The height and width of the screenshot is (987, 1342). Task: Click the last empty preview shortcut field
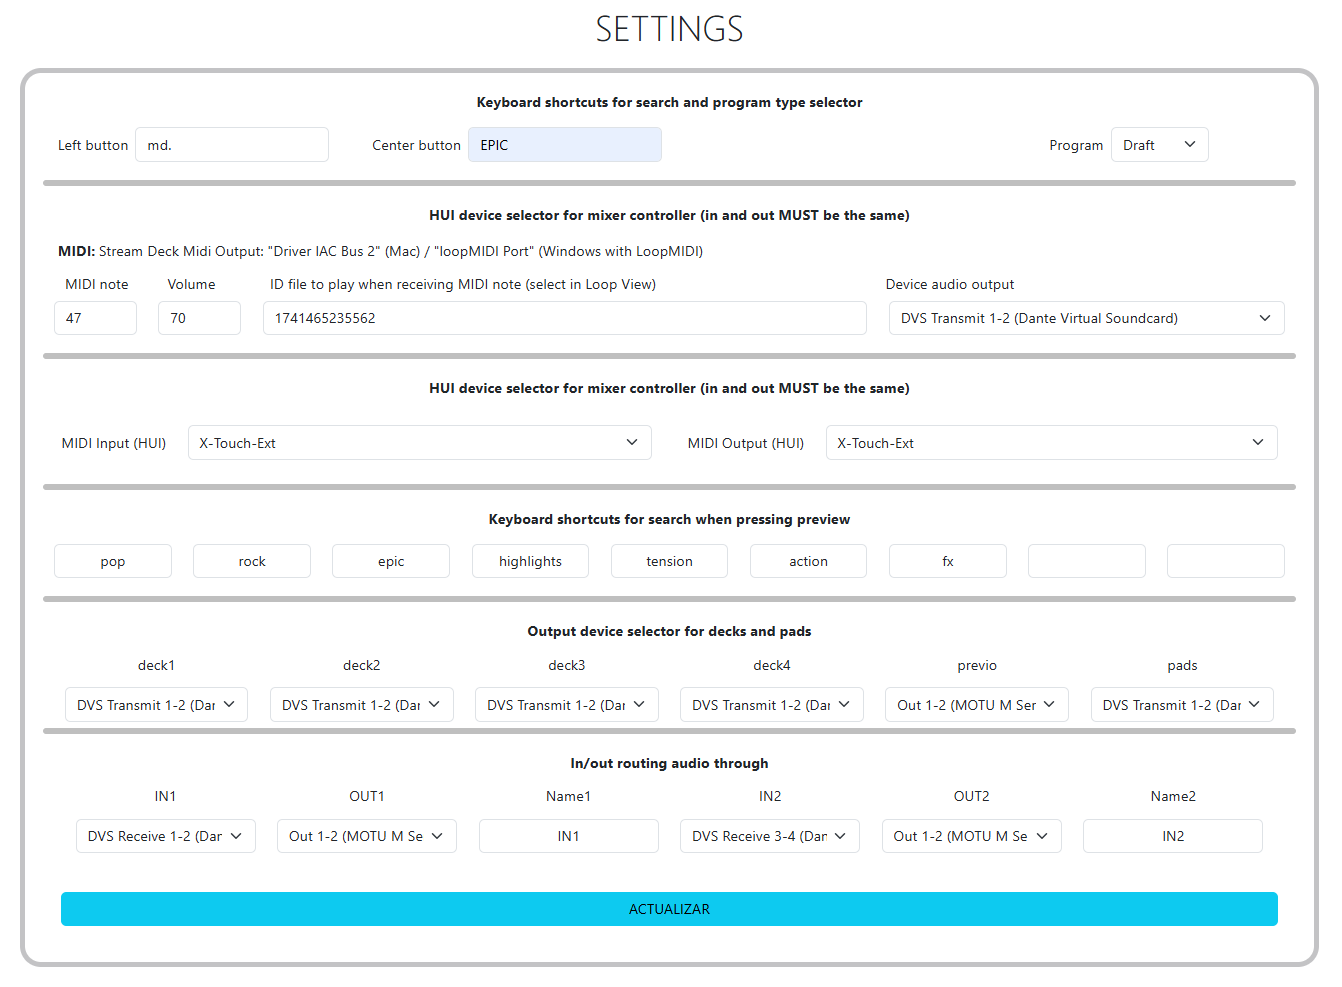[x=1226, y=561]
